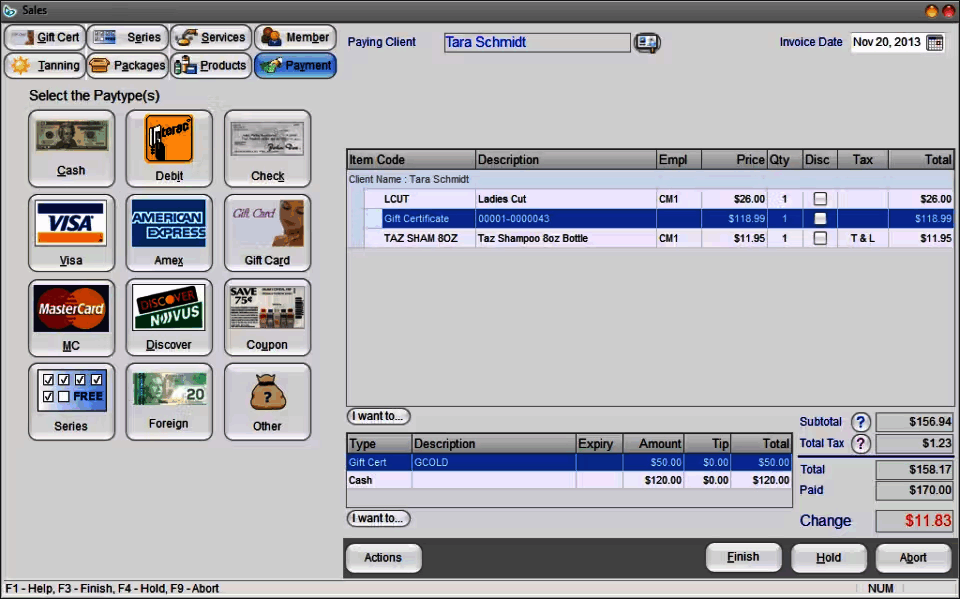This screenshot has width=960, height=599.
Task: Open 'I want to...' menu under items list
Action: coord(378,416)
